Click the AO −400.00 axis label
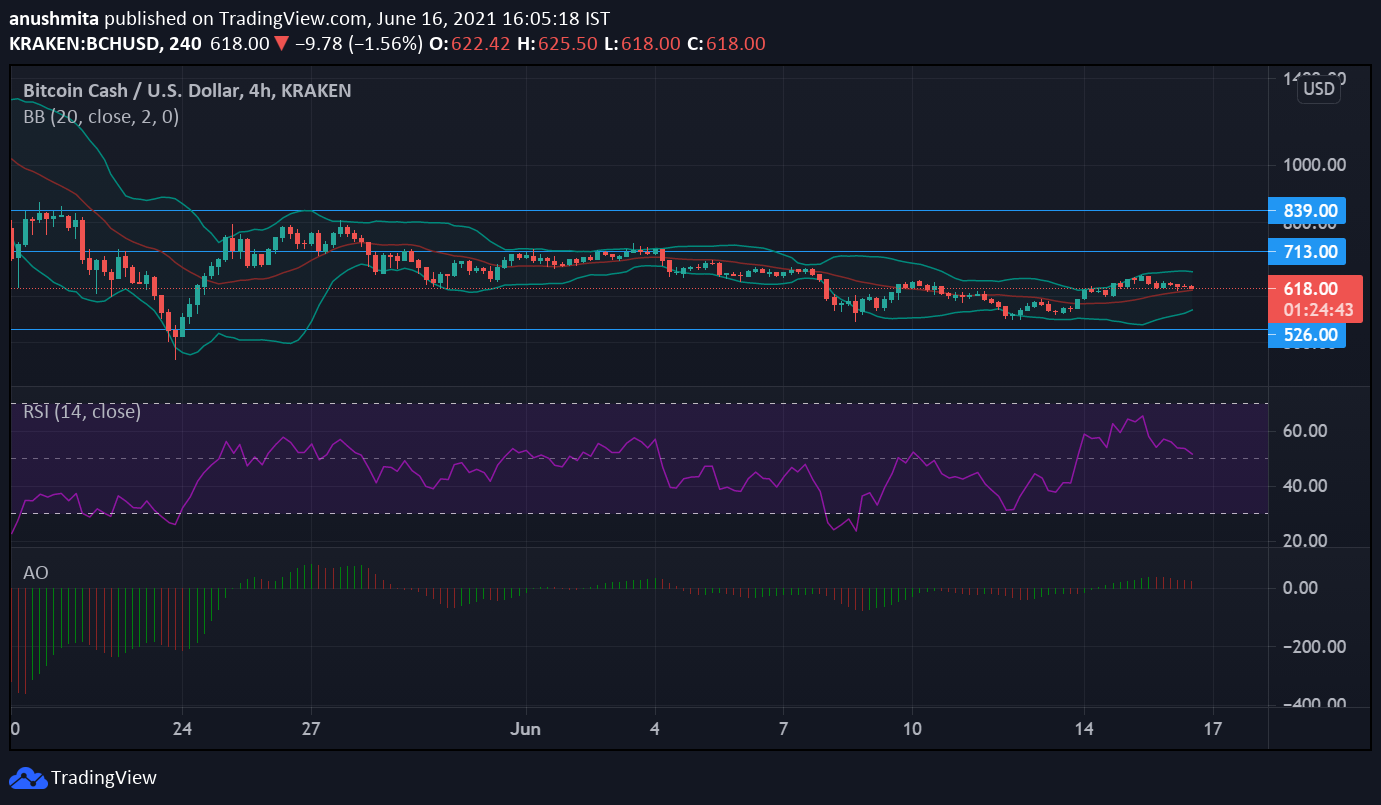This screenshot has width=1381, height=805. (1314, 704)
